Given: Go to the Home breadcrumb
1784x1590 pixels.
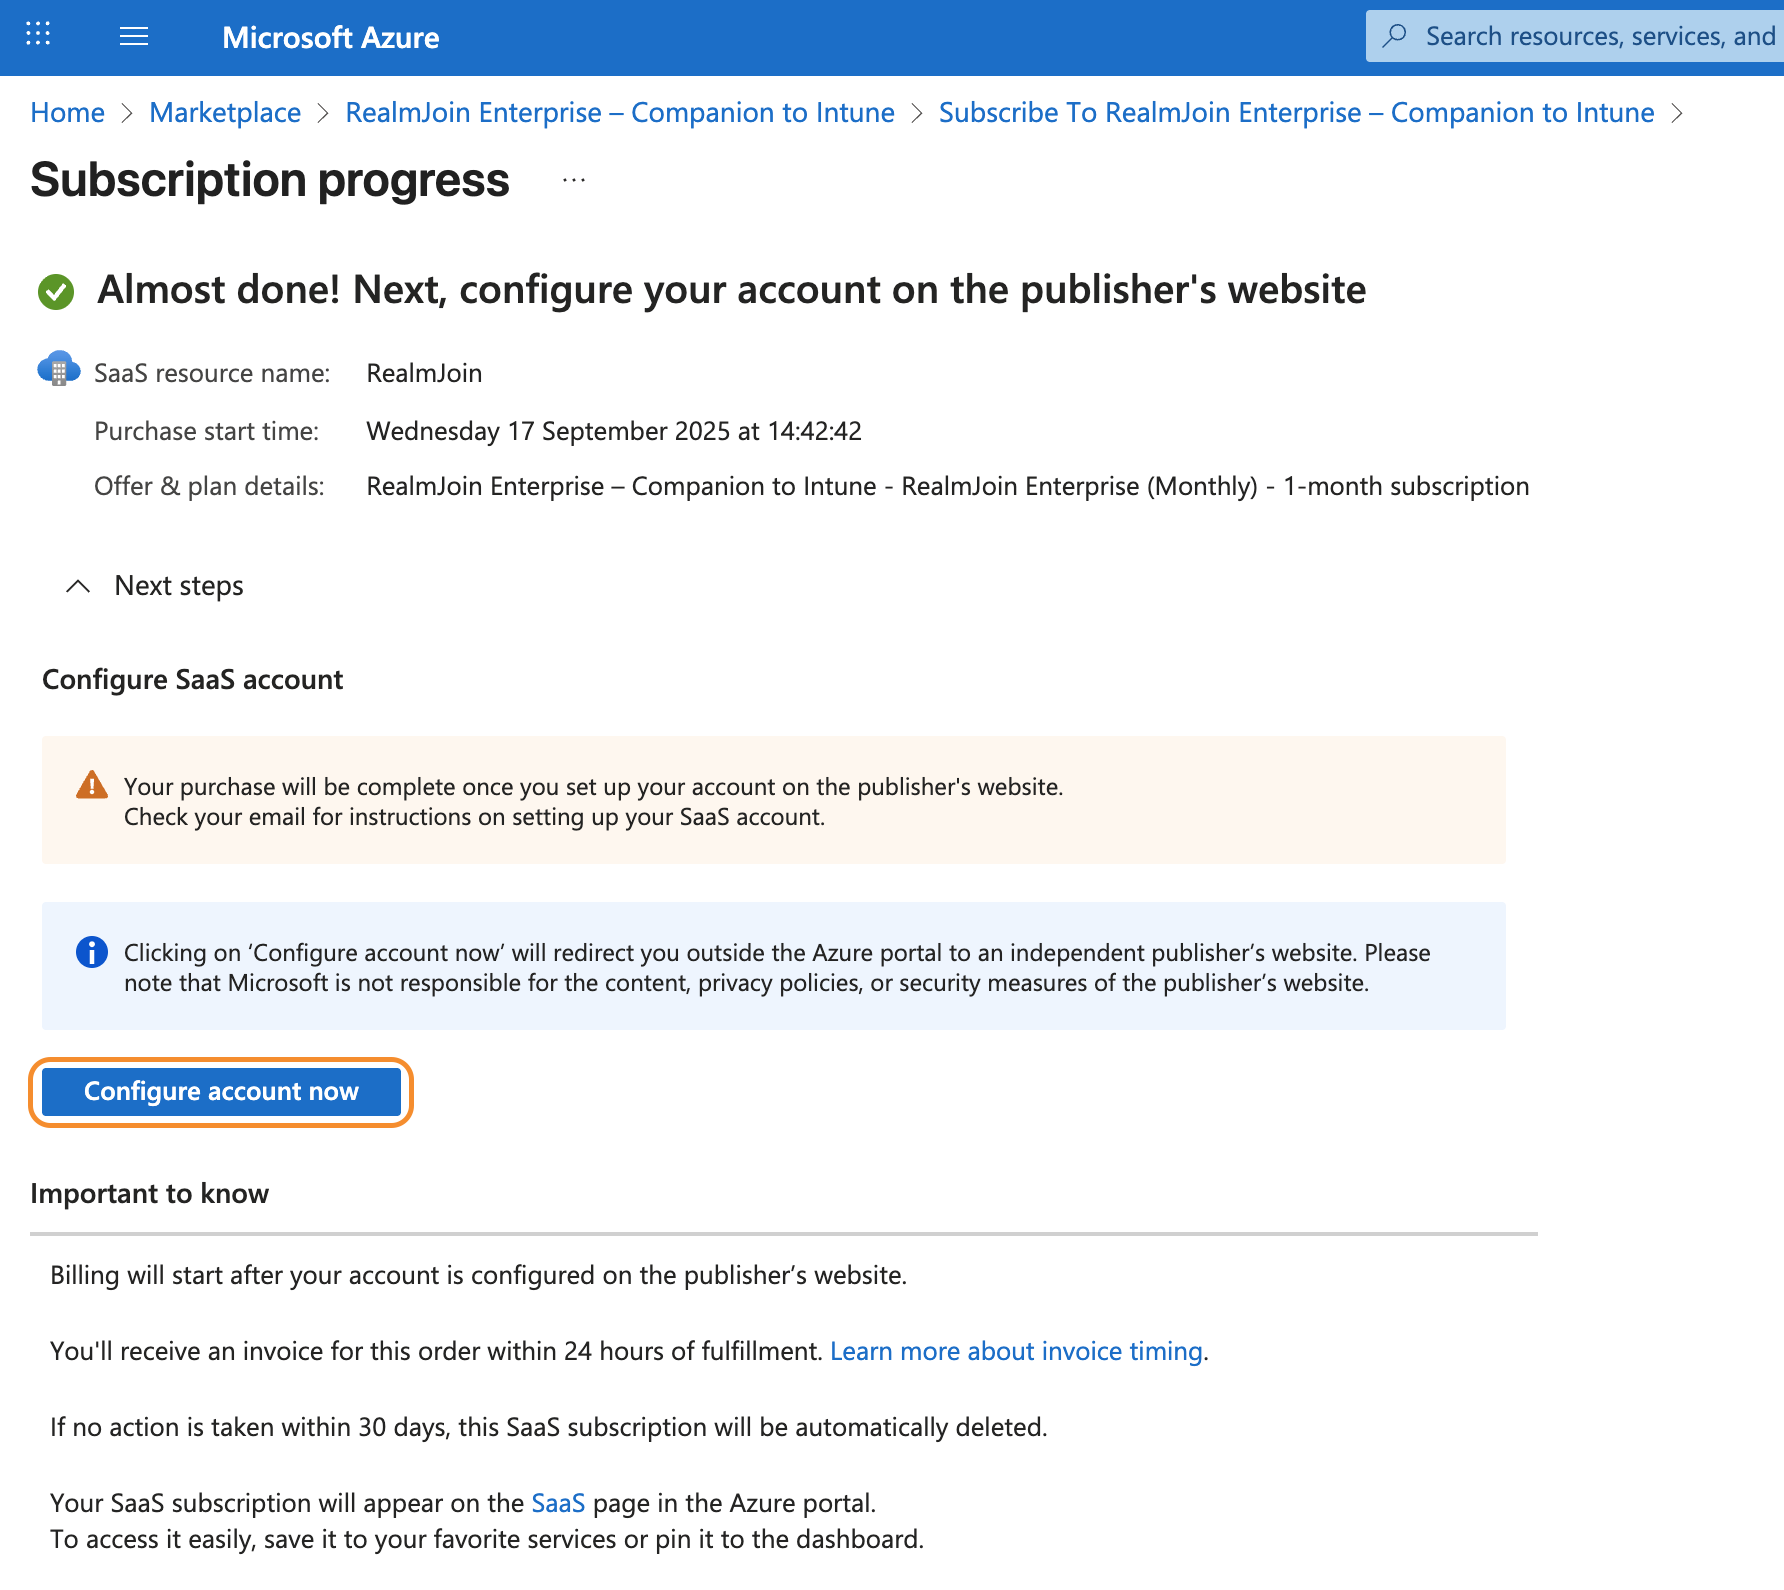Looking at the screenshot, I should click(67, 113).
